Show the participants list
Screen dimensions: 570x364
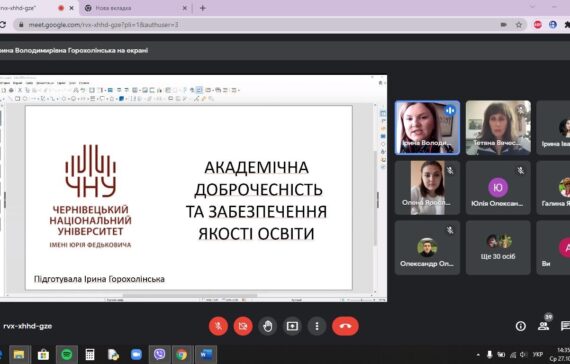[x=543, y=326]
